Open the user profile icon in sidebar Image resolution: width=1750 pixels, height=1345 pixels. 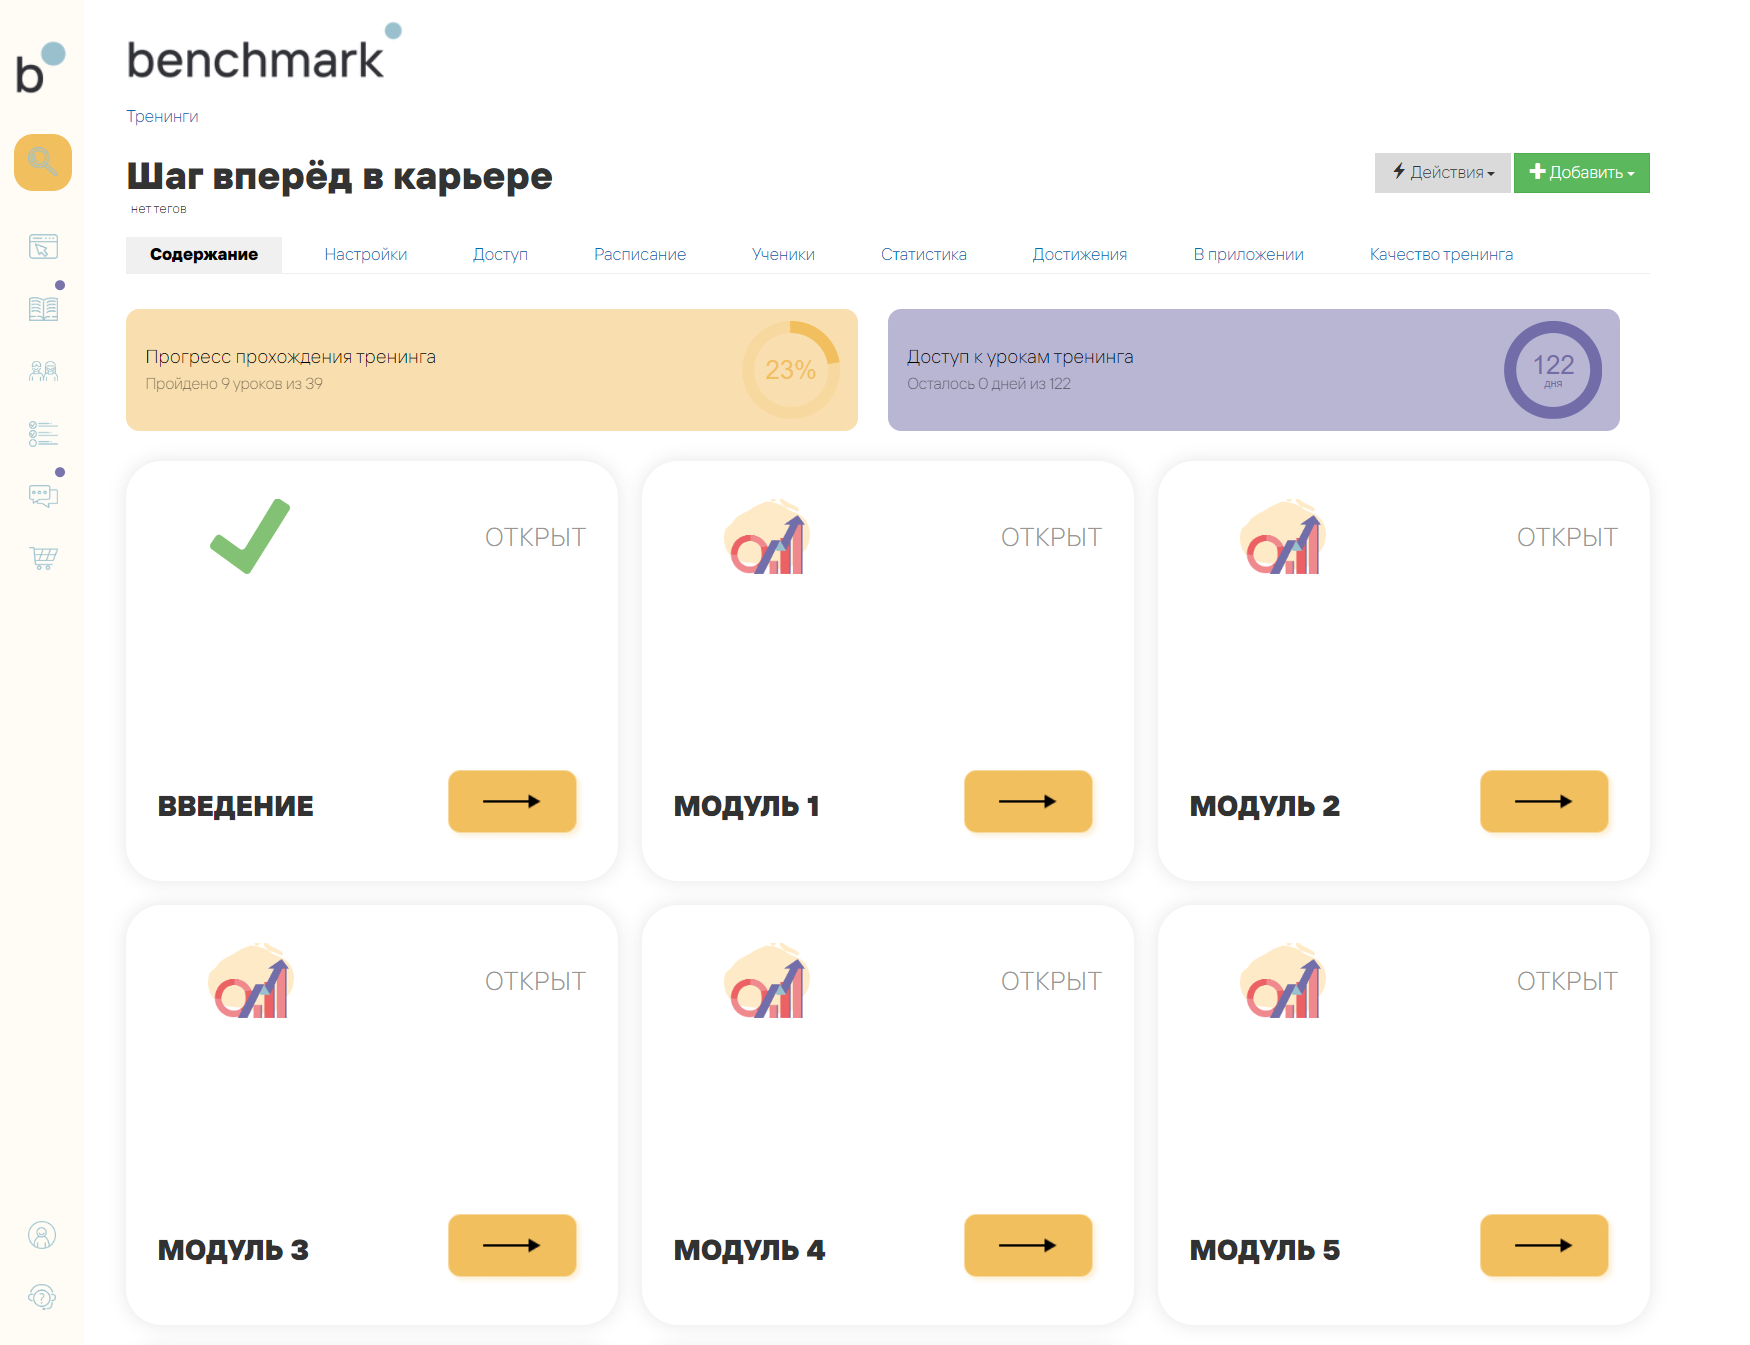coord(42,1235)
